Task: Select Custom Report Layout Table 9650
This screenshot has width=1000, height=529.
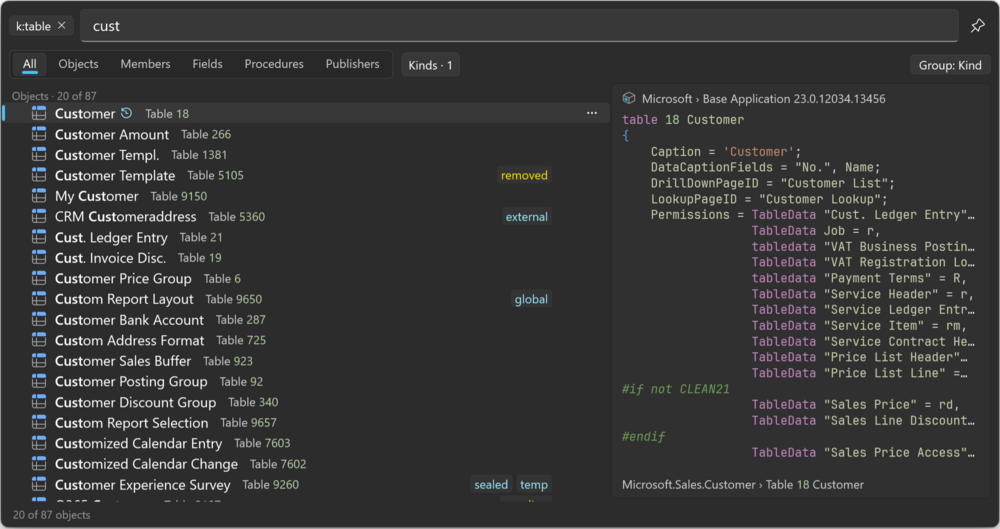Action: coord(306,299)
